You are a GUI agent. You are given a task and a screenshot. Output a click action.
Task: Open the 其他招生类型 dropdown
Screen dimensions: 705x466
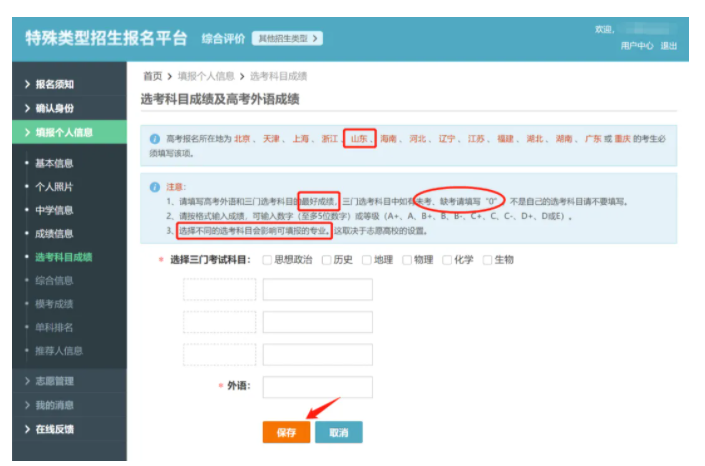pos(288,38)
